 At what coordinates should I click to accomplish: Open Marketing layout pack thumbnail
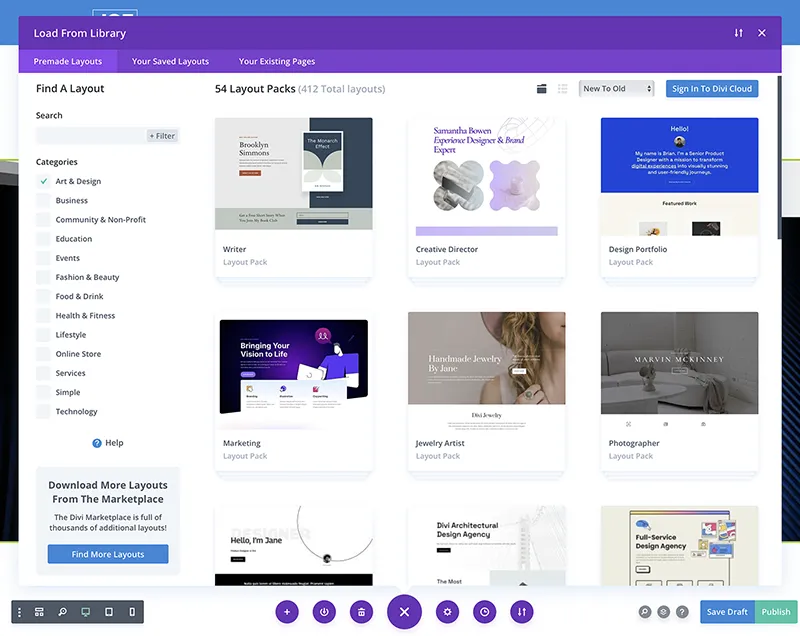(294, 370)
